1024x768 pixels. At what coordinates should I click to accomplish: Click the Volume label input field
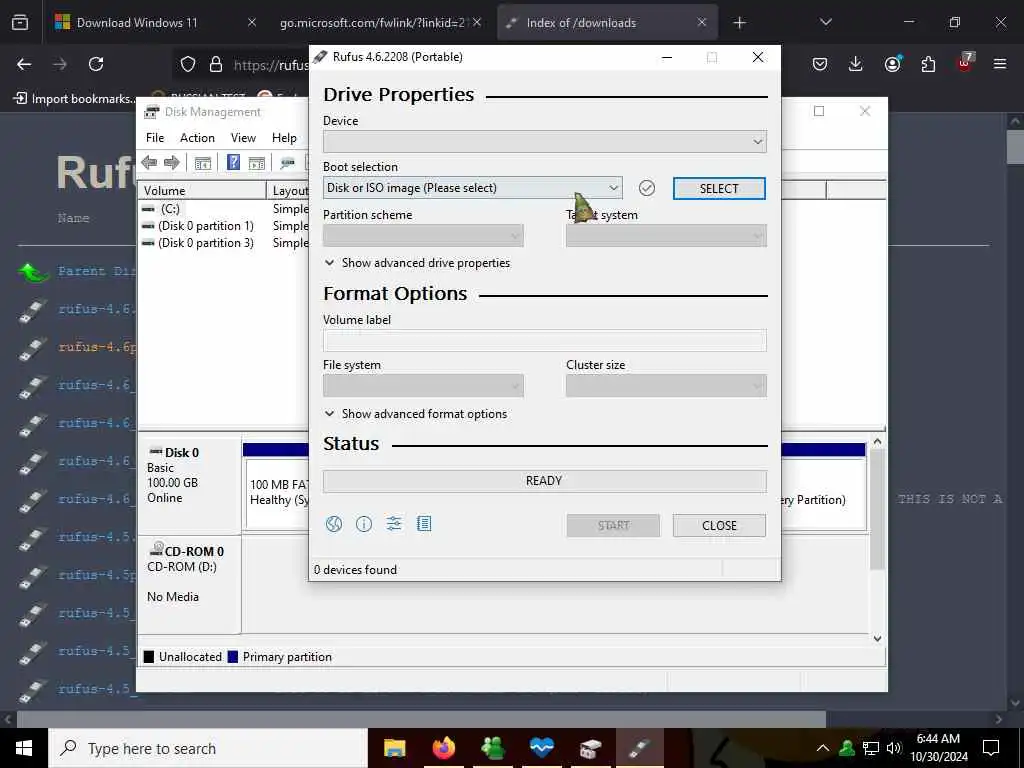pyautogui.click(x=545, y=340)
